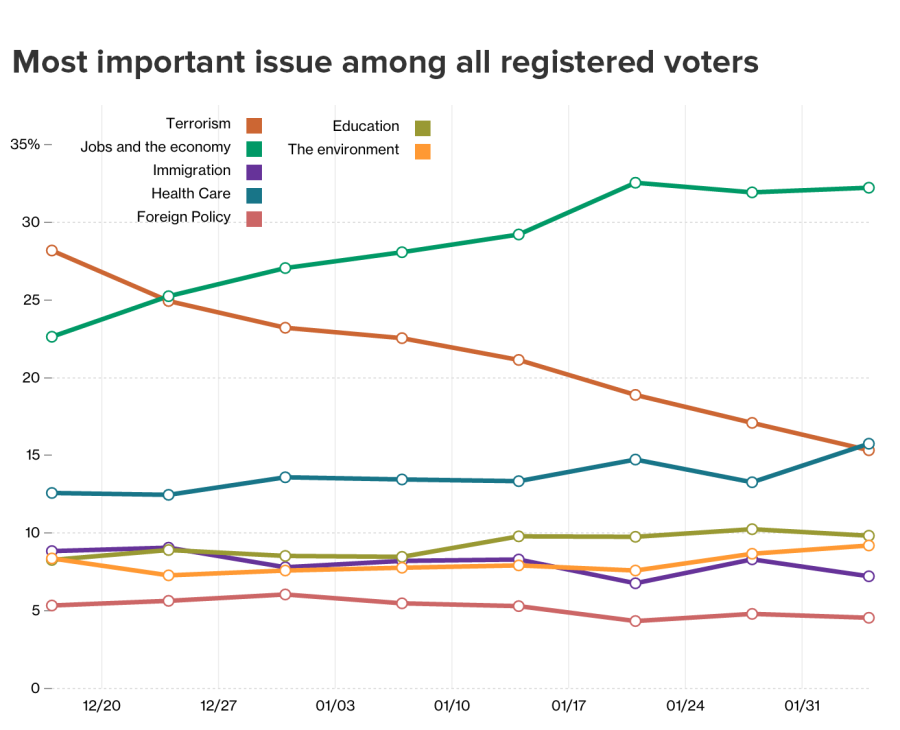Screen dimensions: 900x730
Task: Click The environment orange legend swatch
Action: 423,151
